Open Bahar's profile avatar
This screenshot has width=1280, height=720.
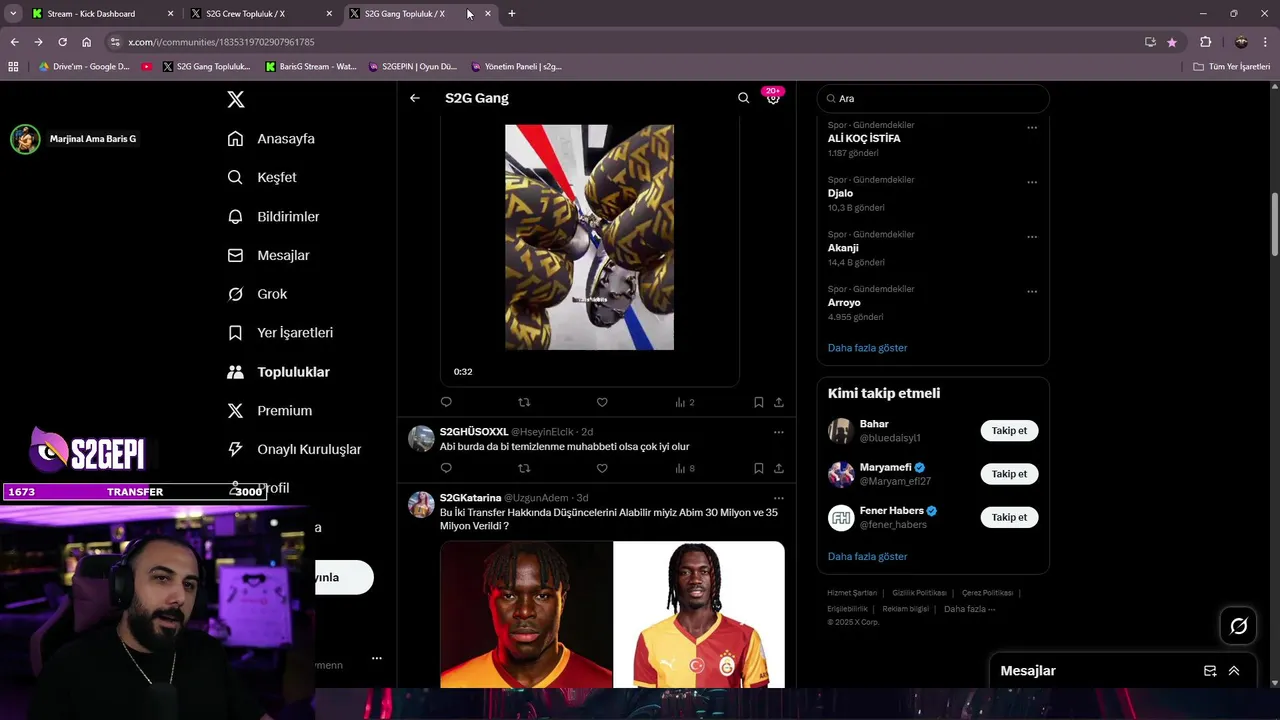coord(841,431)
